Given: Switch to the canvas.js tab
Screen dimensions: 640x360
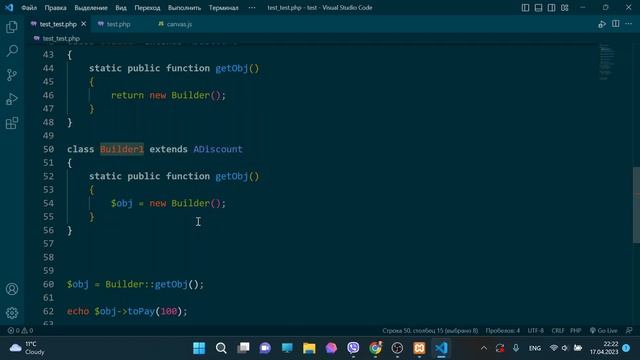Looking at the screenshot, I should tap(179, 24).
